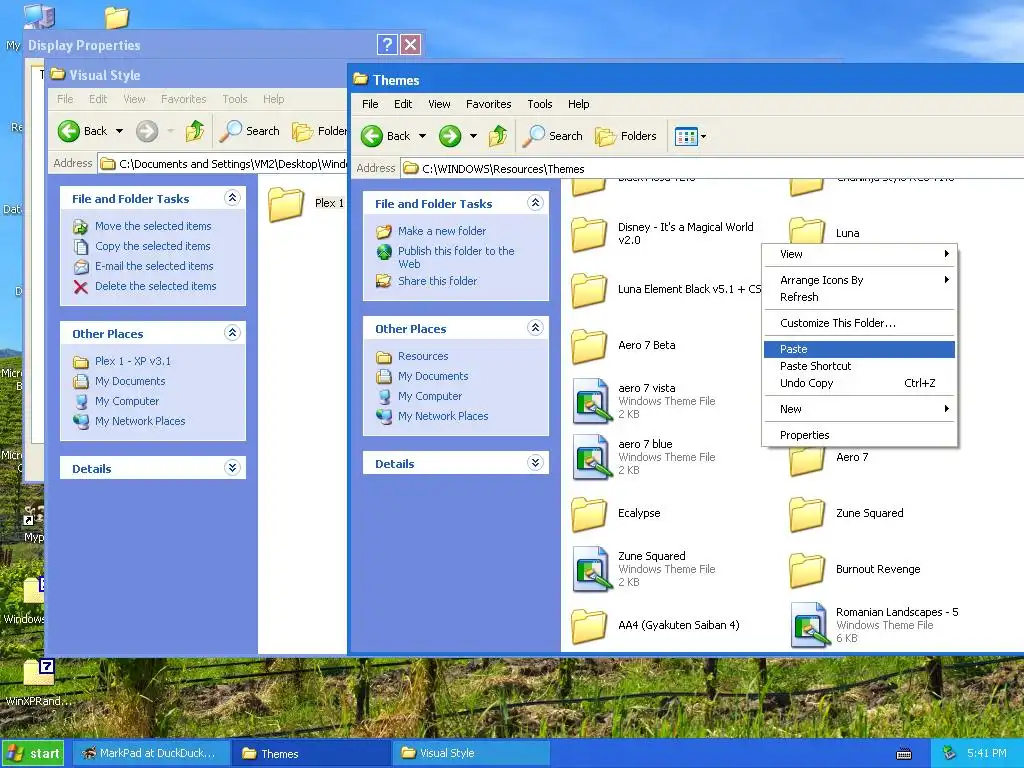Select Romanian Landscapes - 5 theme file icon
Image resolution: width=1024 pixels, height=768 pixels.
[810, 625]
